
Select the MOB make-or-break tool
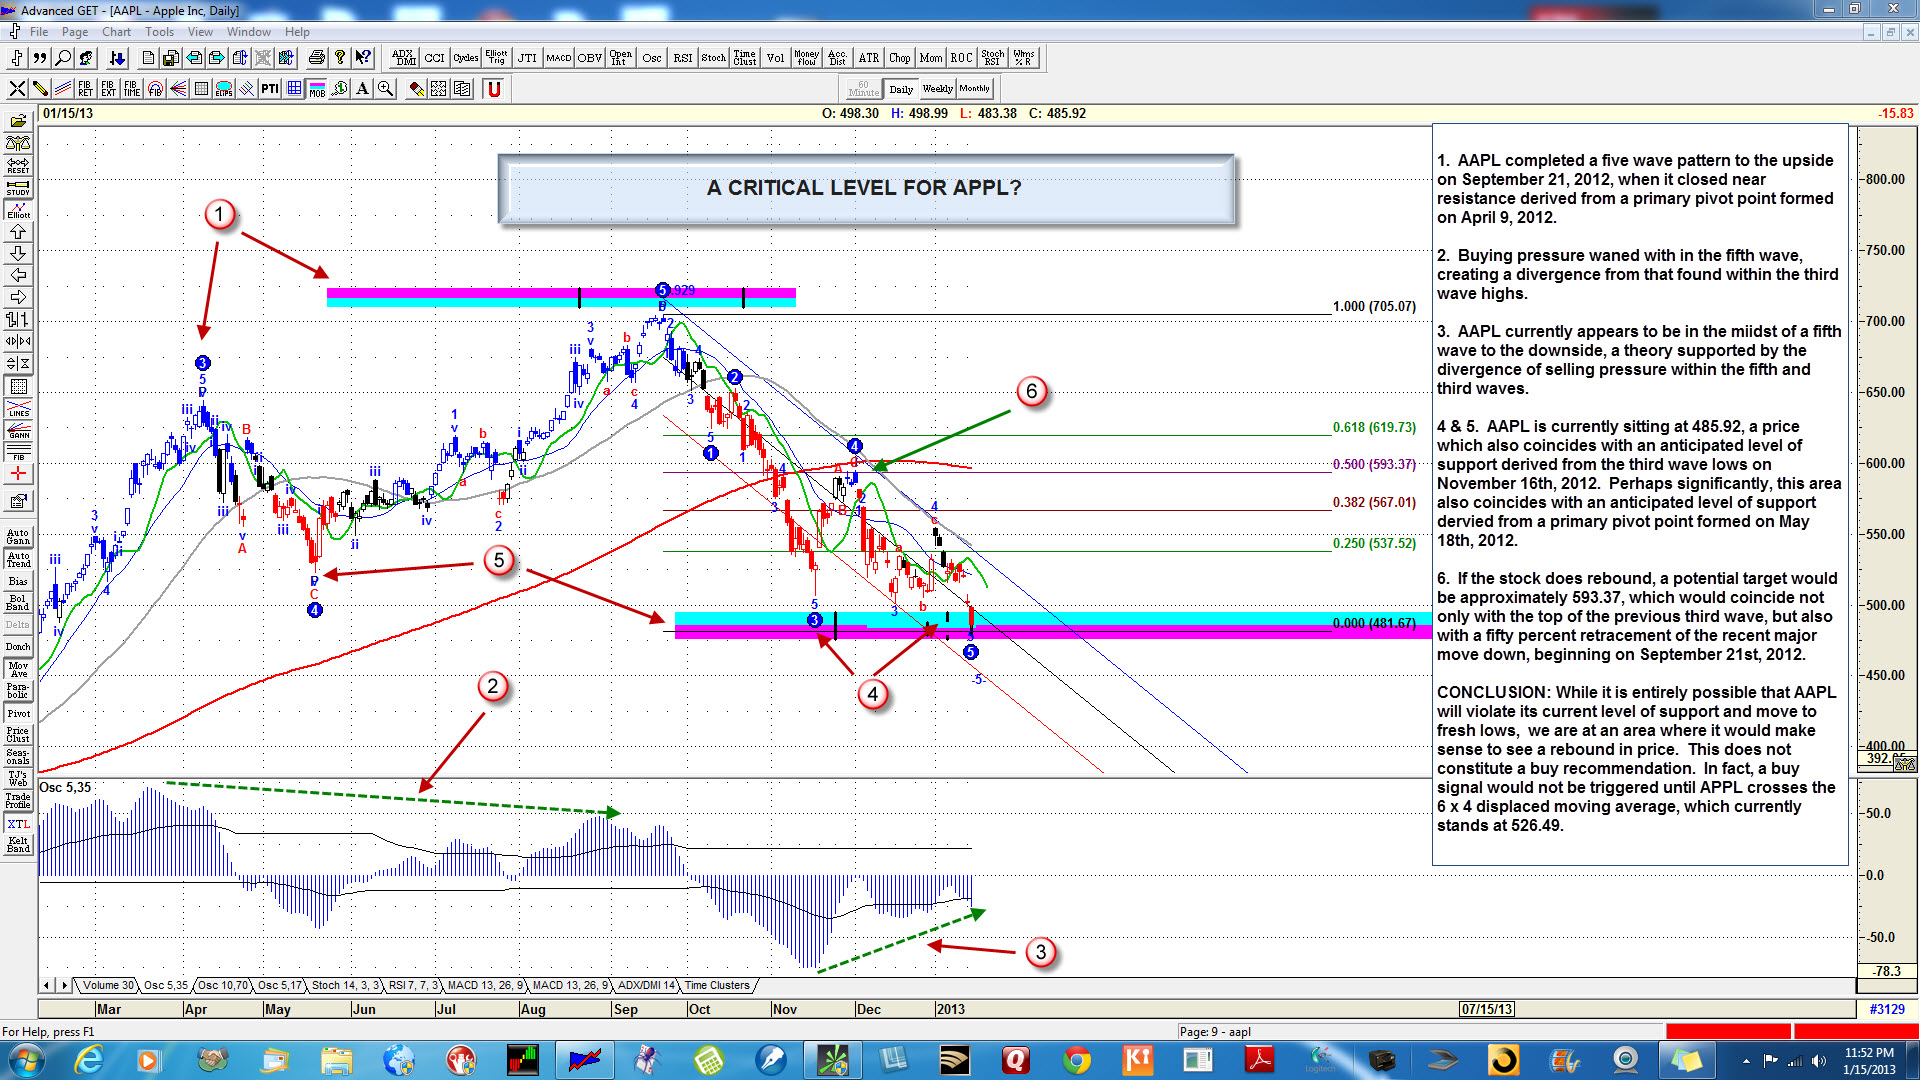tap(317, 89)
